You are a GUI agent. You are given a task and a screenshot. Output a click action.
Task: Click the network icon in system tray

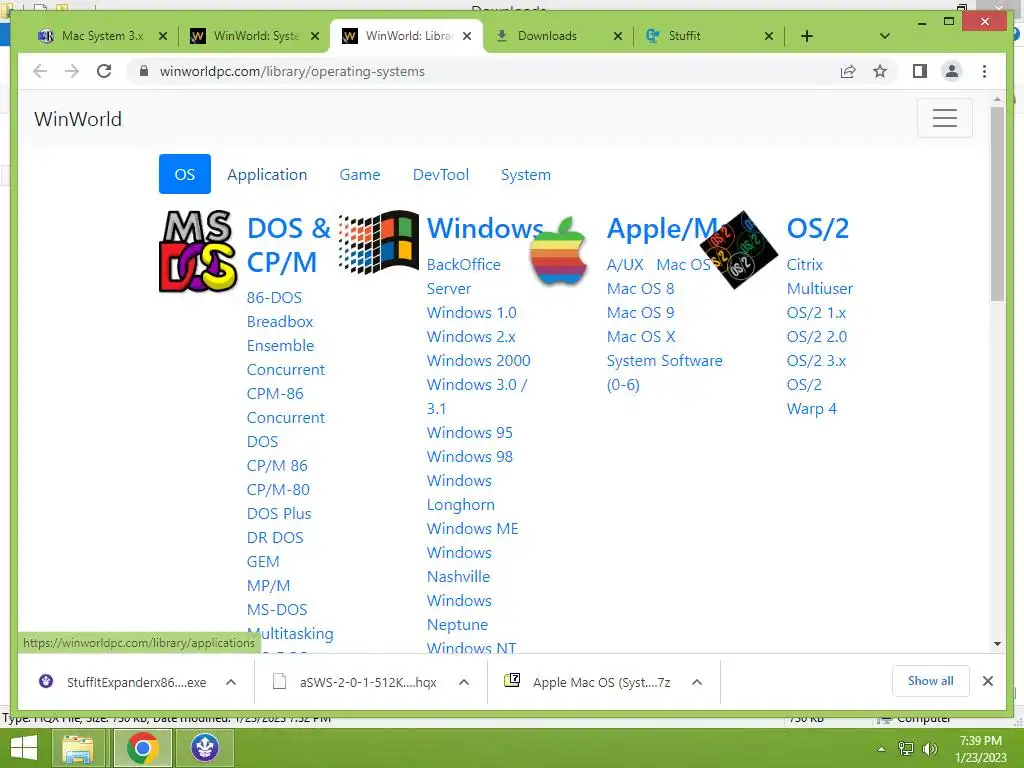pos(906,749)
